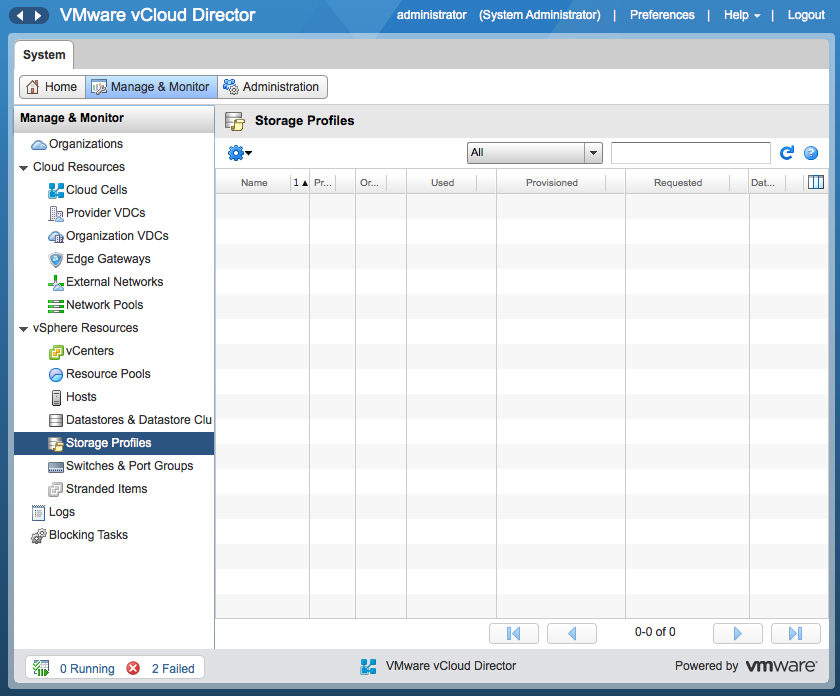This screenshot has height=696, width=840.
Task: Switch to the System tab
Action: (x=44, y=55)
